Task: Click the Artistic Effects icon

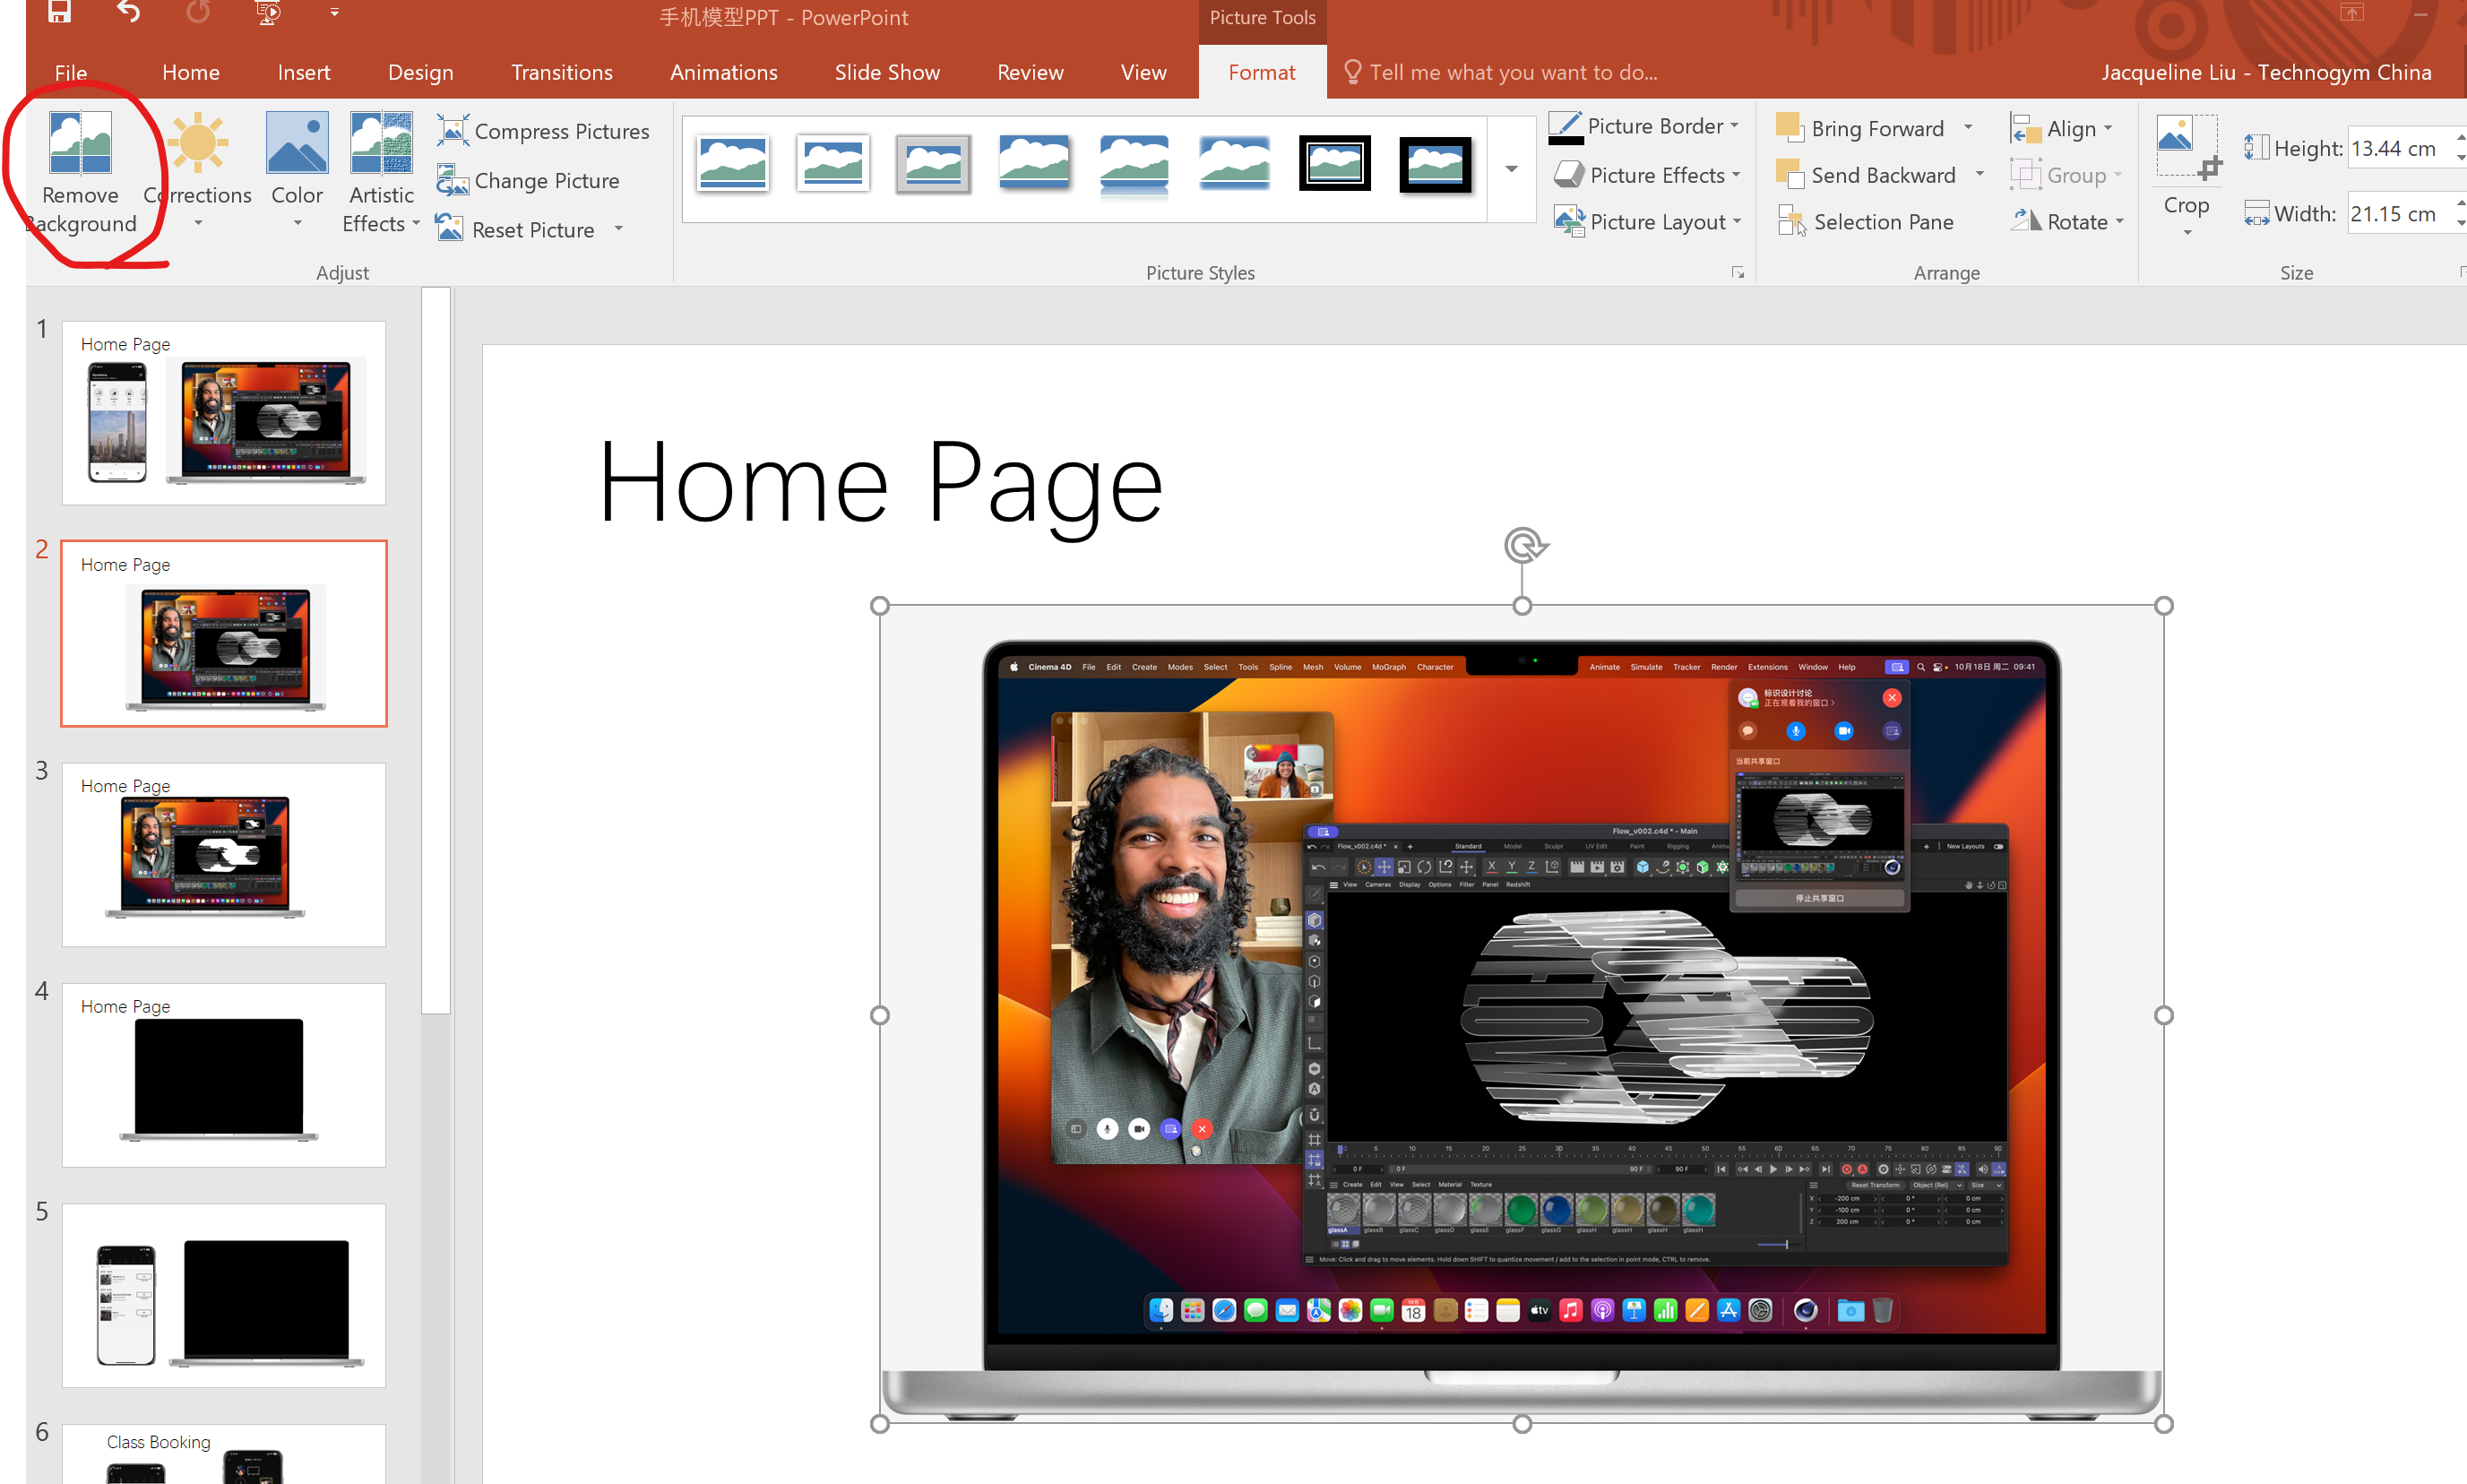Action: 381,143
